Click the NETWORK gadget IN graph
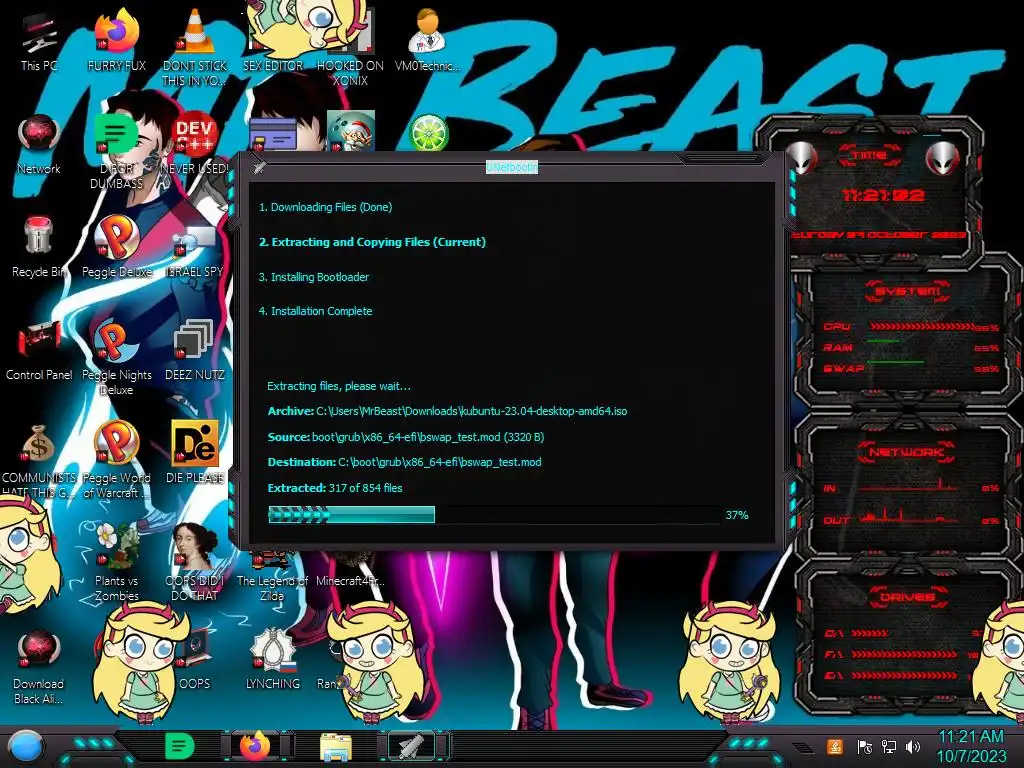This screenshot has width=1024, height=768. click(910, 487)
